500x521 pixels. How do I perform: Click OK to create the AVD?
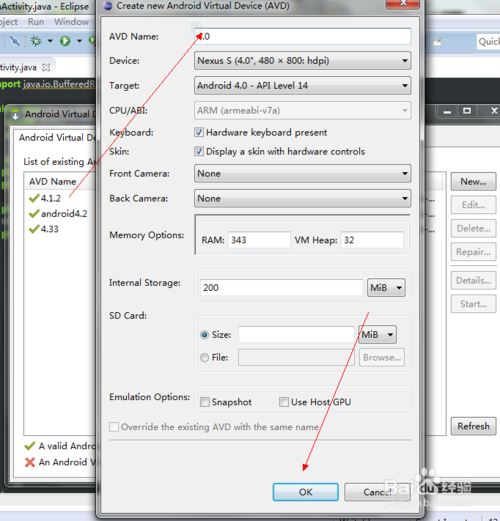pyautogui.click(x=306, y=492)
